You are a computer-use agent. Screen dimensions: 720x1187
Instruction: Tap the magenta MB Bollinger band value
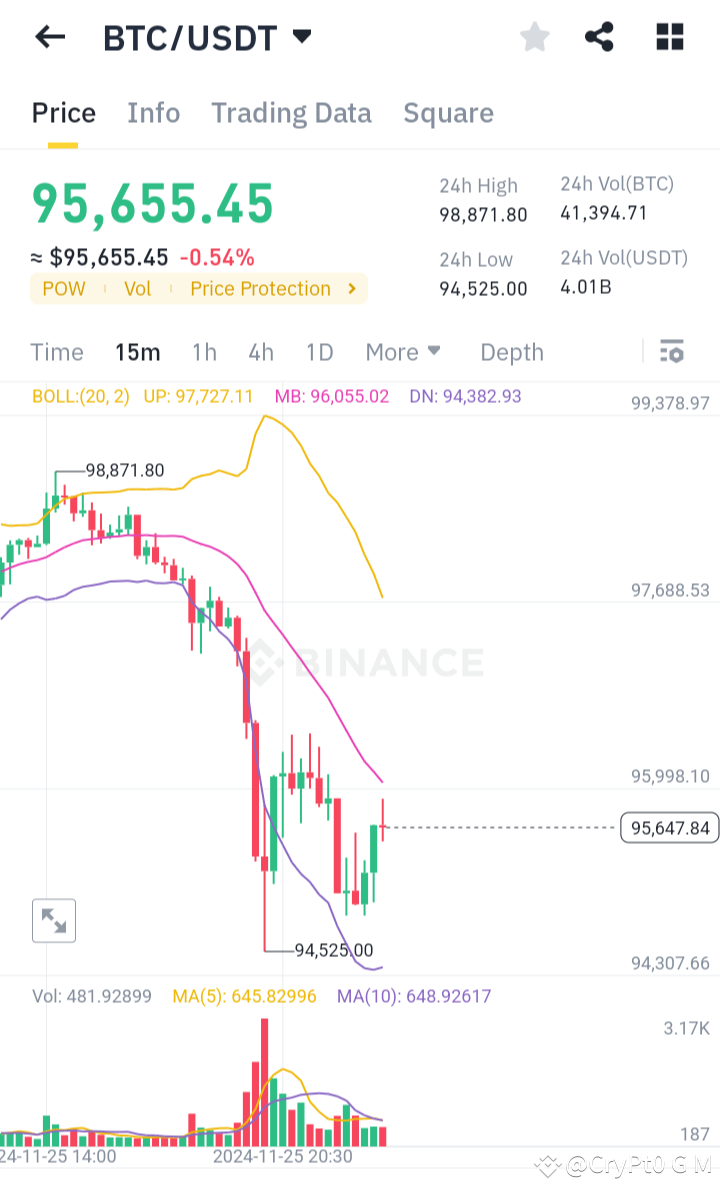point(331,396)
